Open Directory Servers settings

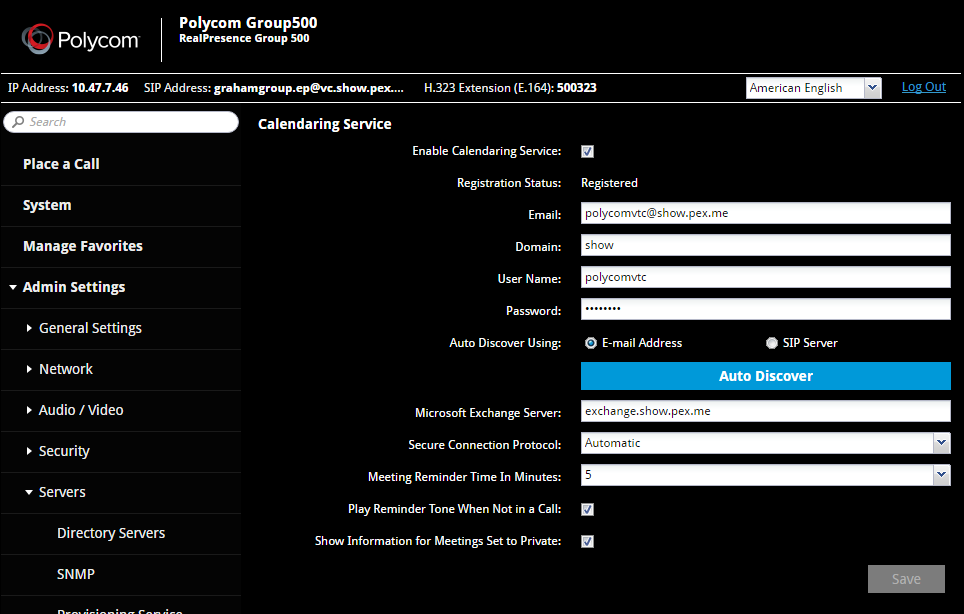click(x=111, y=533)
